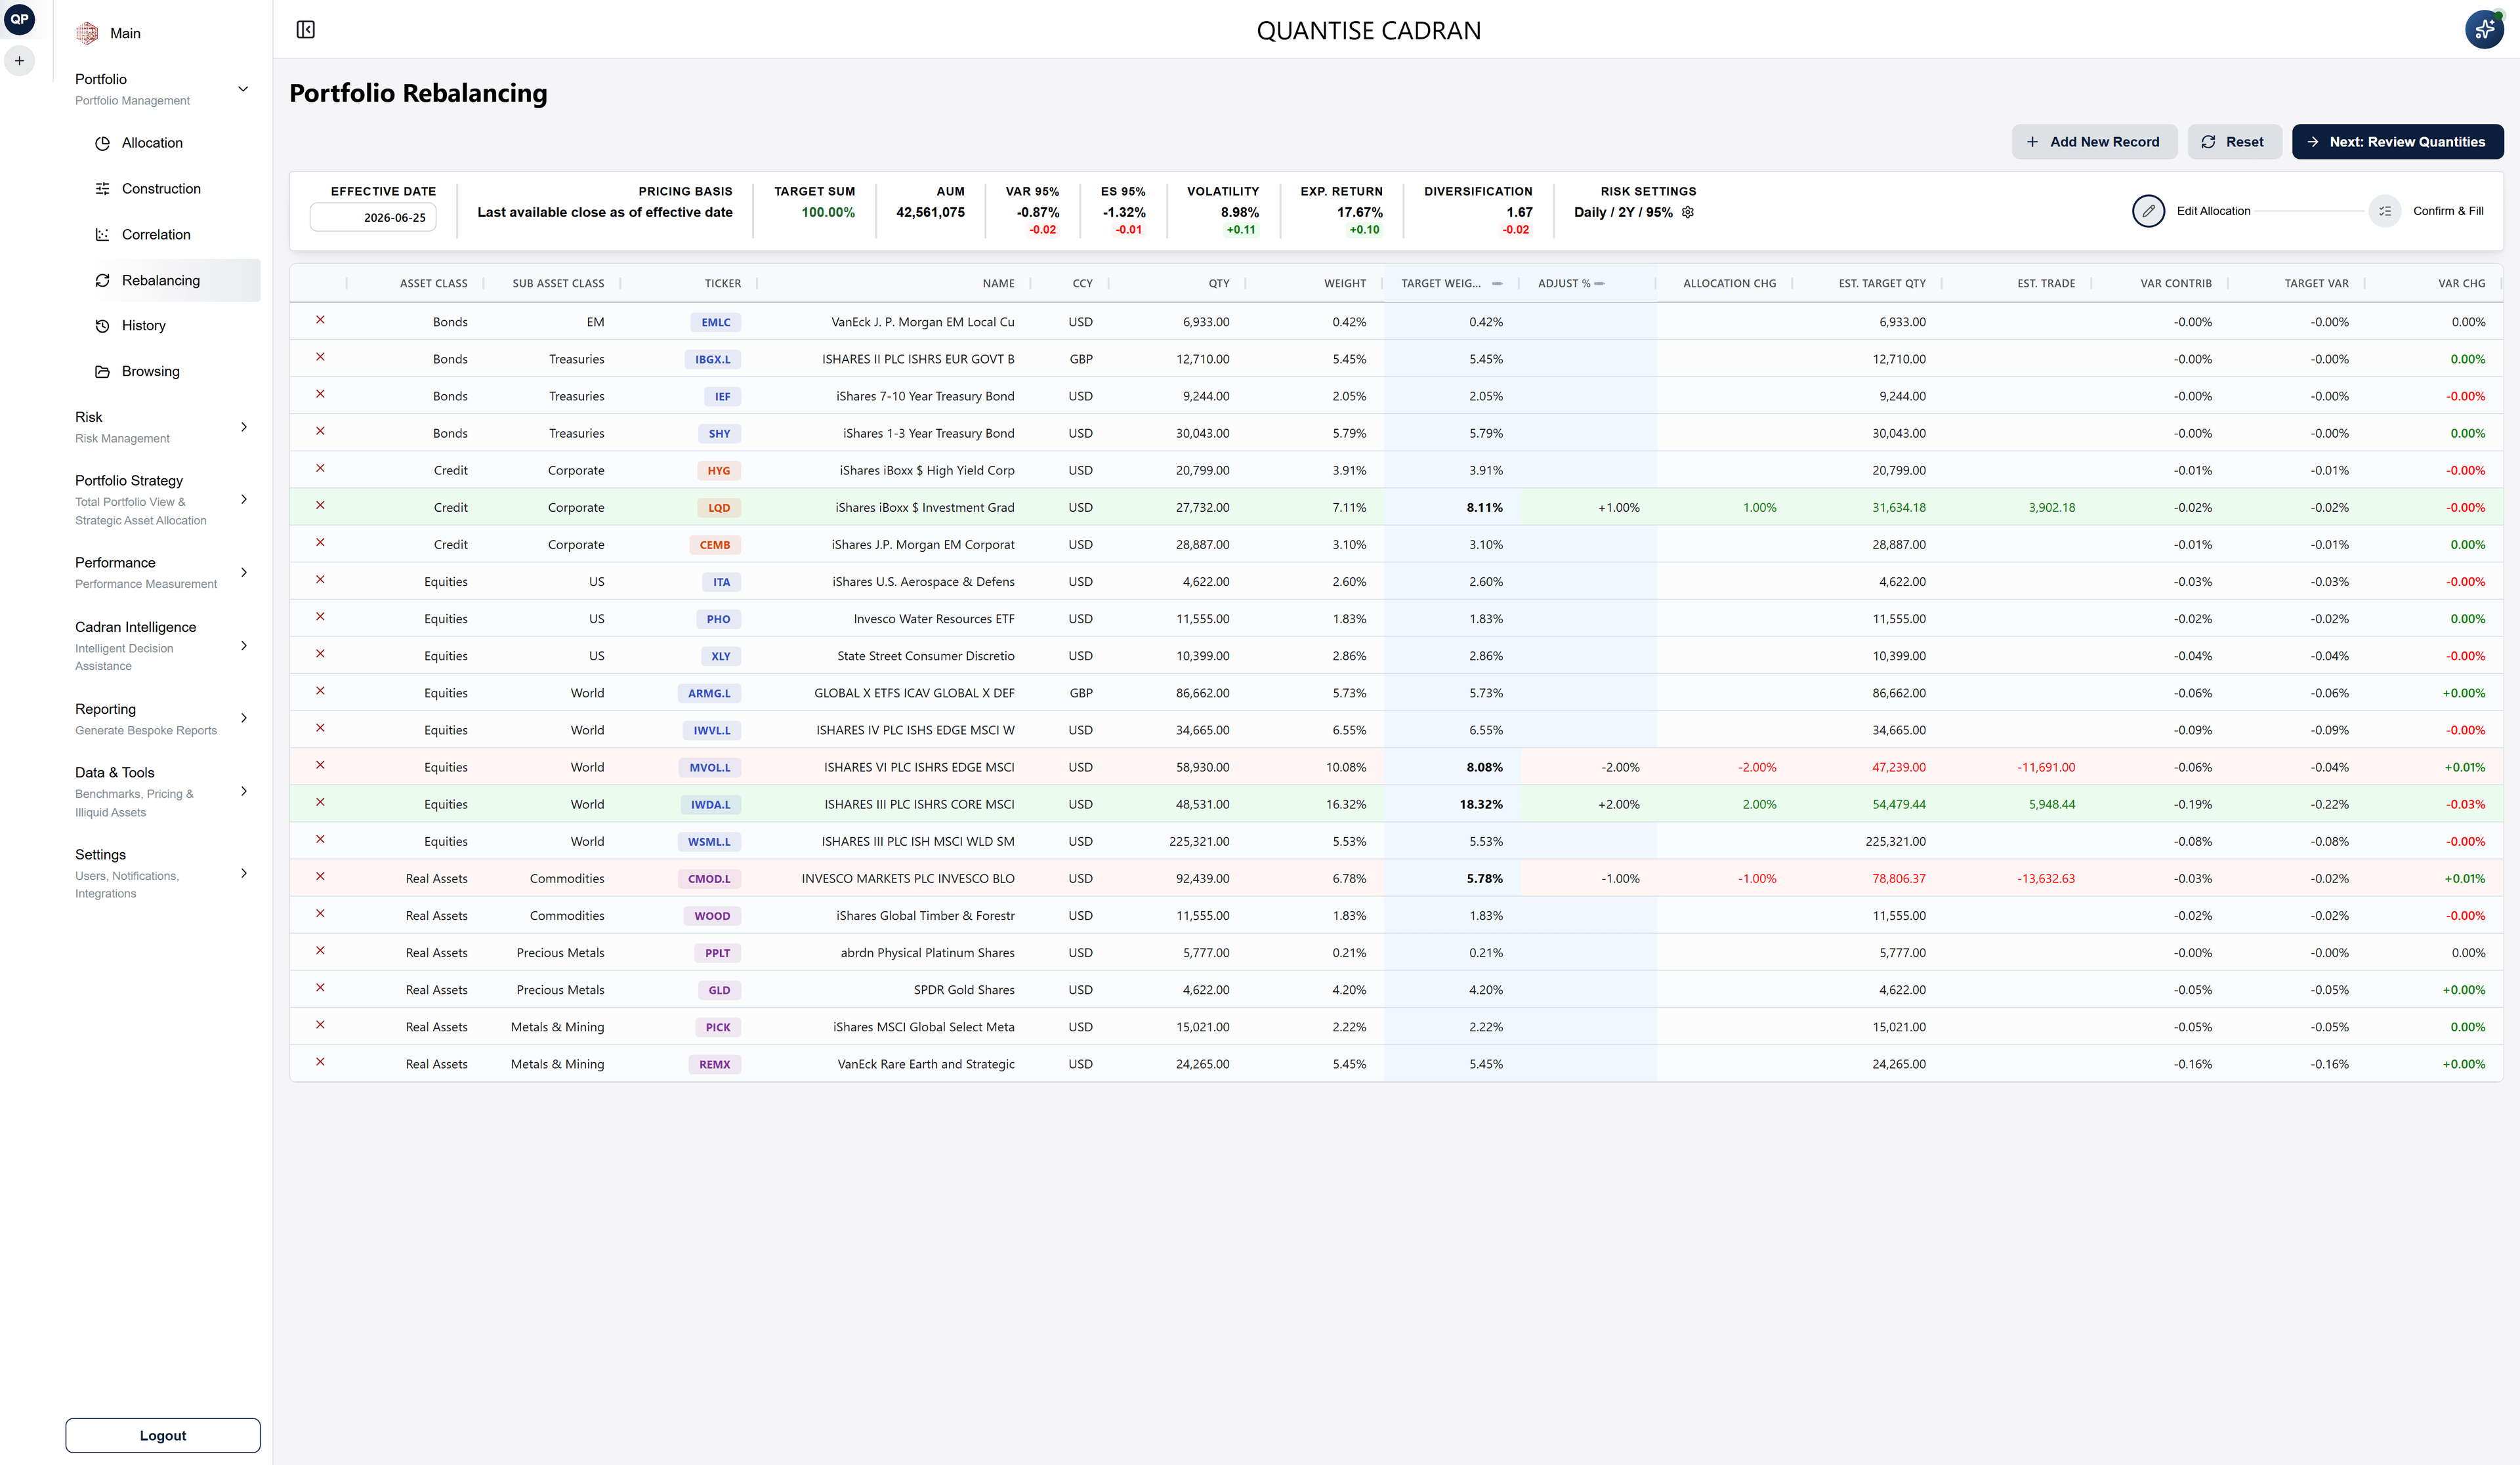
Task: Click the PPLT ticker badge
Action: (x=717, y=953)
